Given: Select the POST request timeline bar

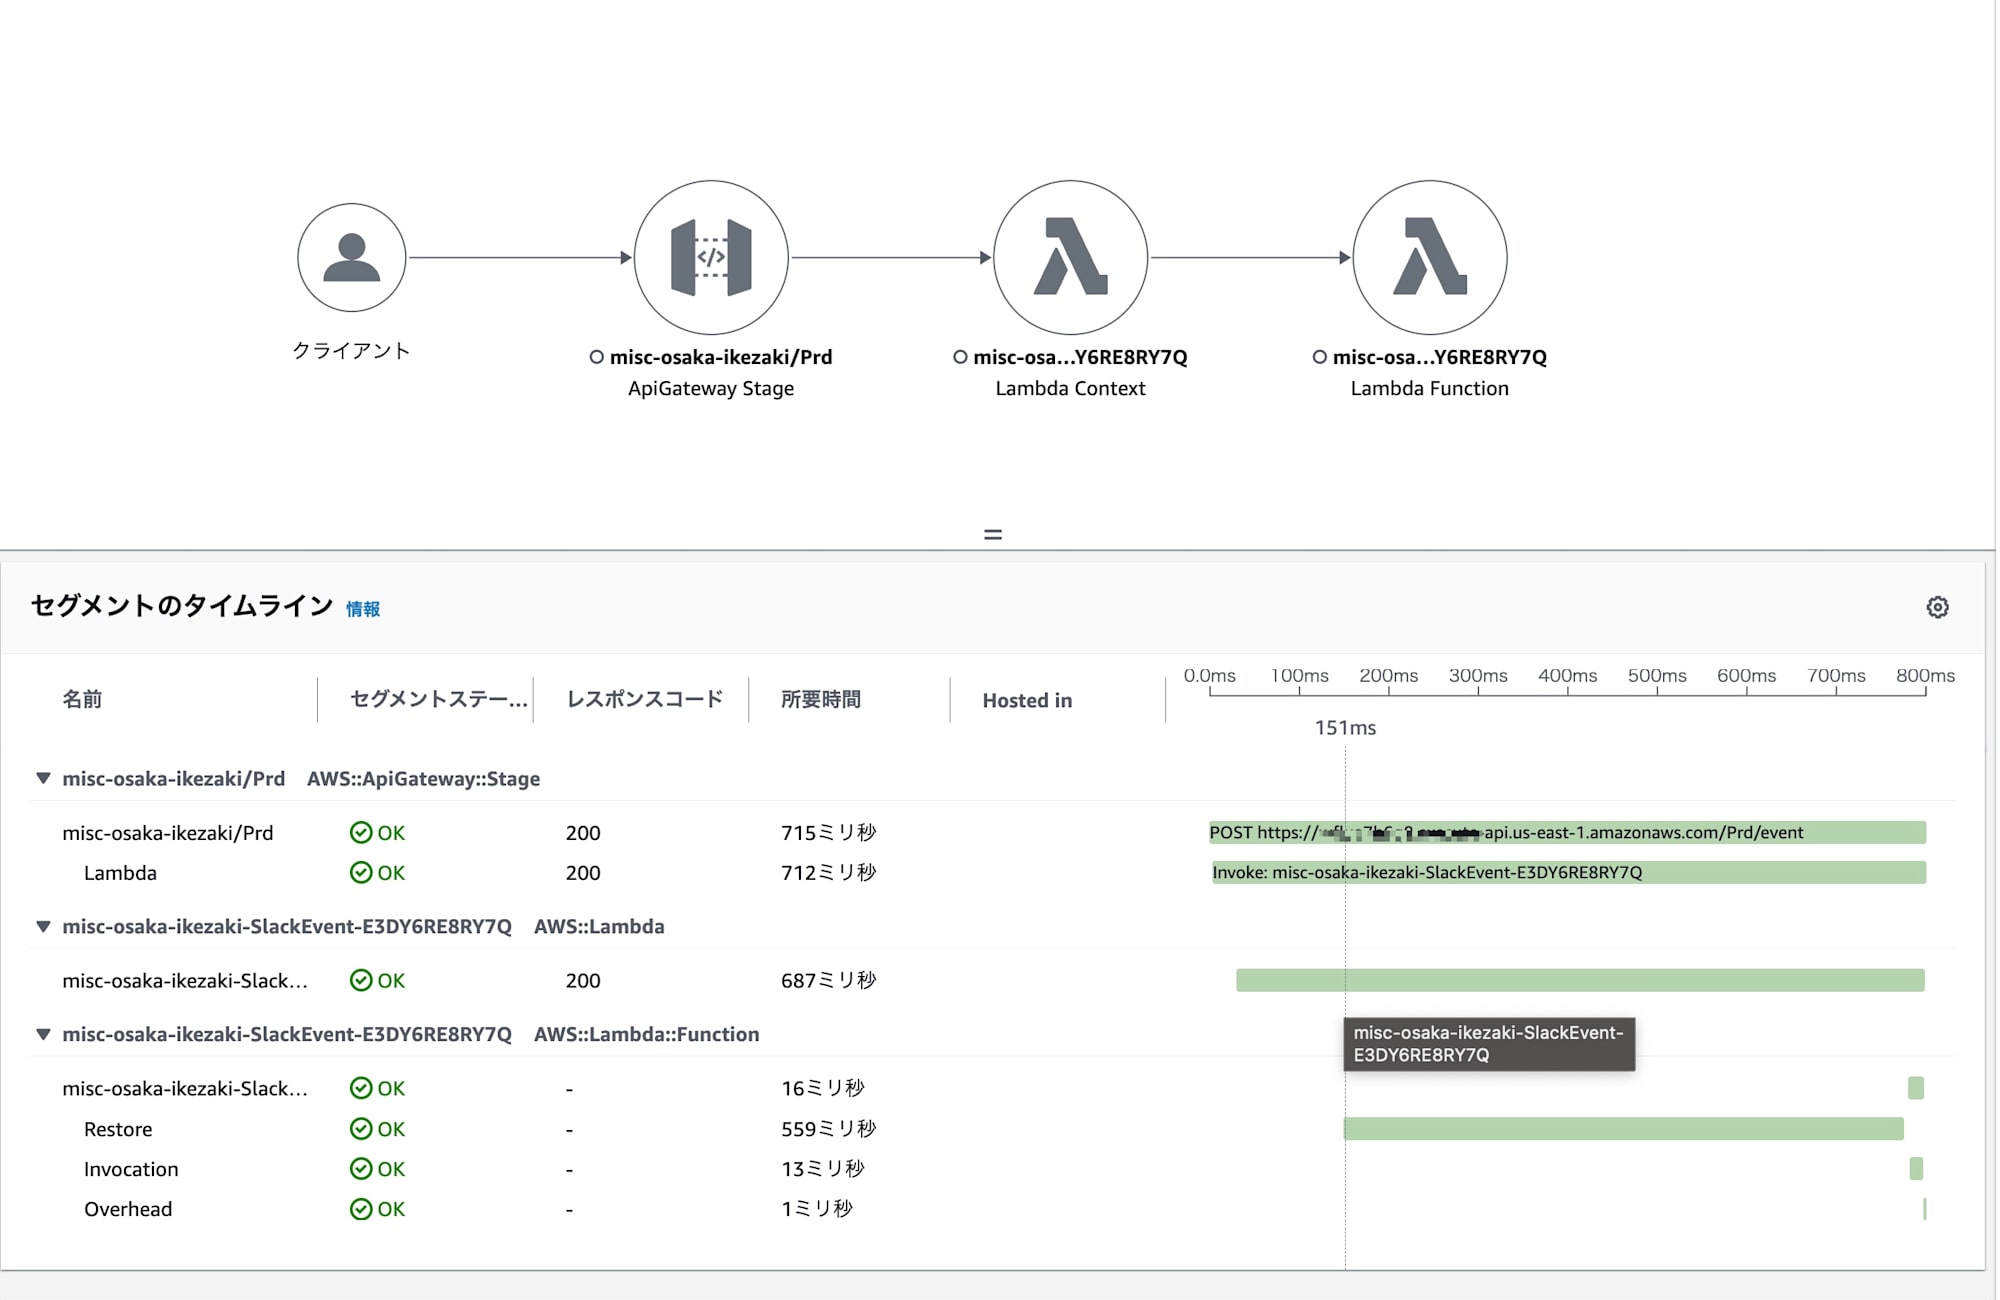Looking at the screenshot, I should (x=1567, y=832).
